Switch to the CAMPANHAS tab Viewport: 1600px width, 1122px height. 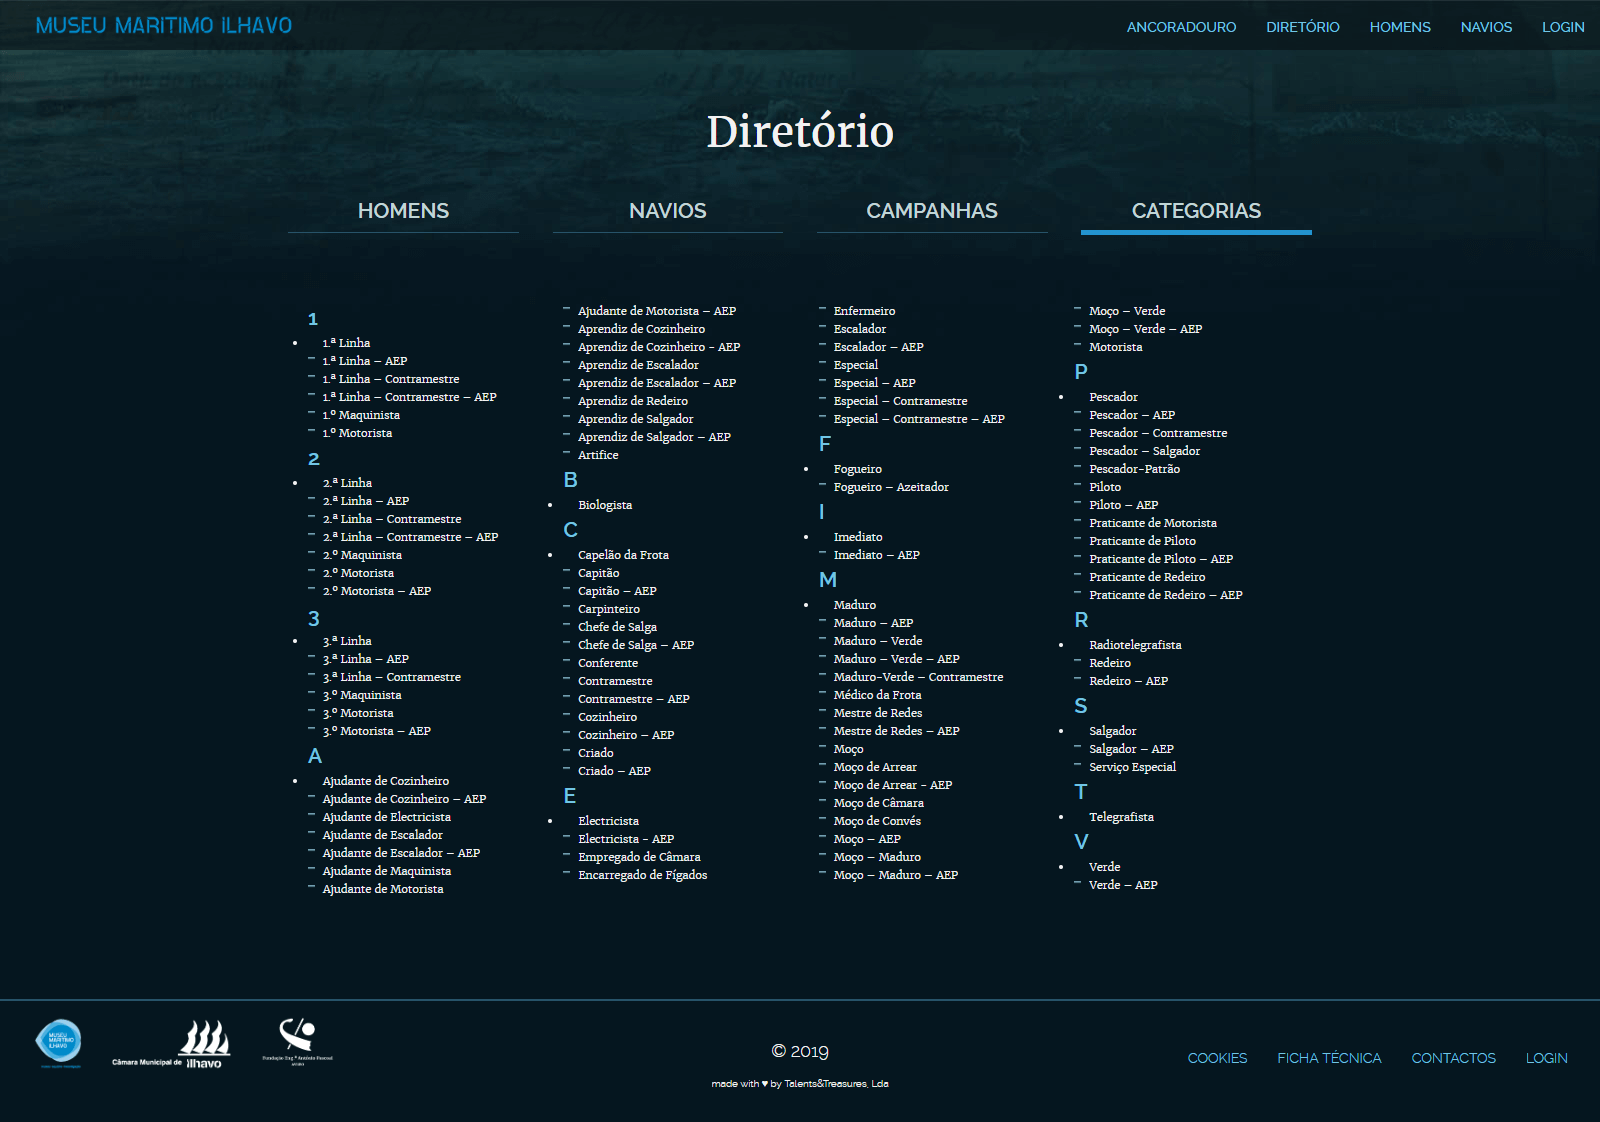click(x=932, y=211)
